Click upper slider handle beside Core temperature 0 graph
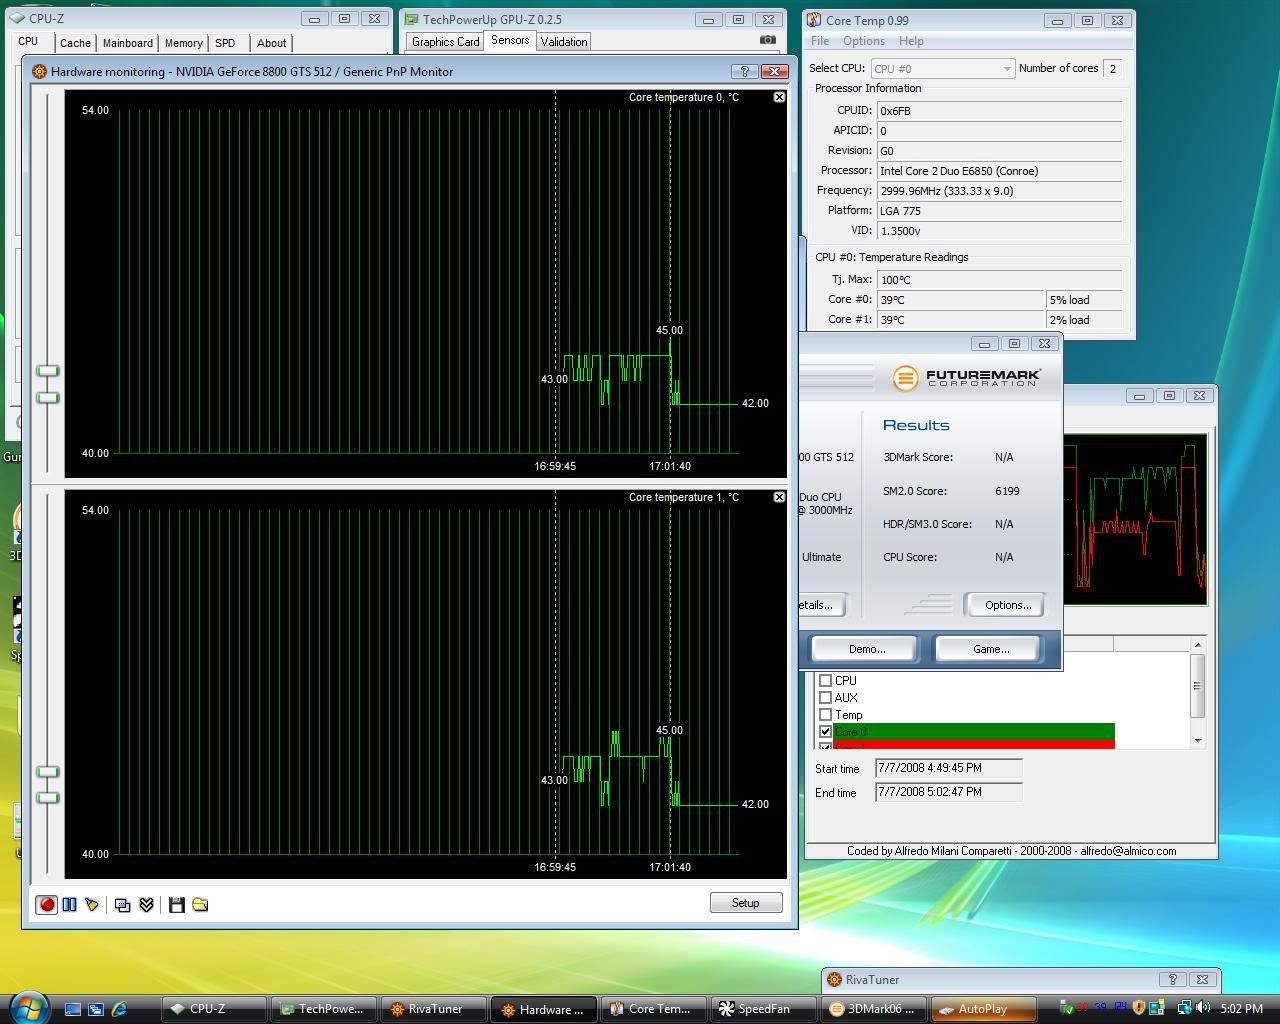 coord(48,371)
